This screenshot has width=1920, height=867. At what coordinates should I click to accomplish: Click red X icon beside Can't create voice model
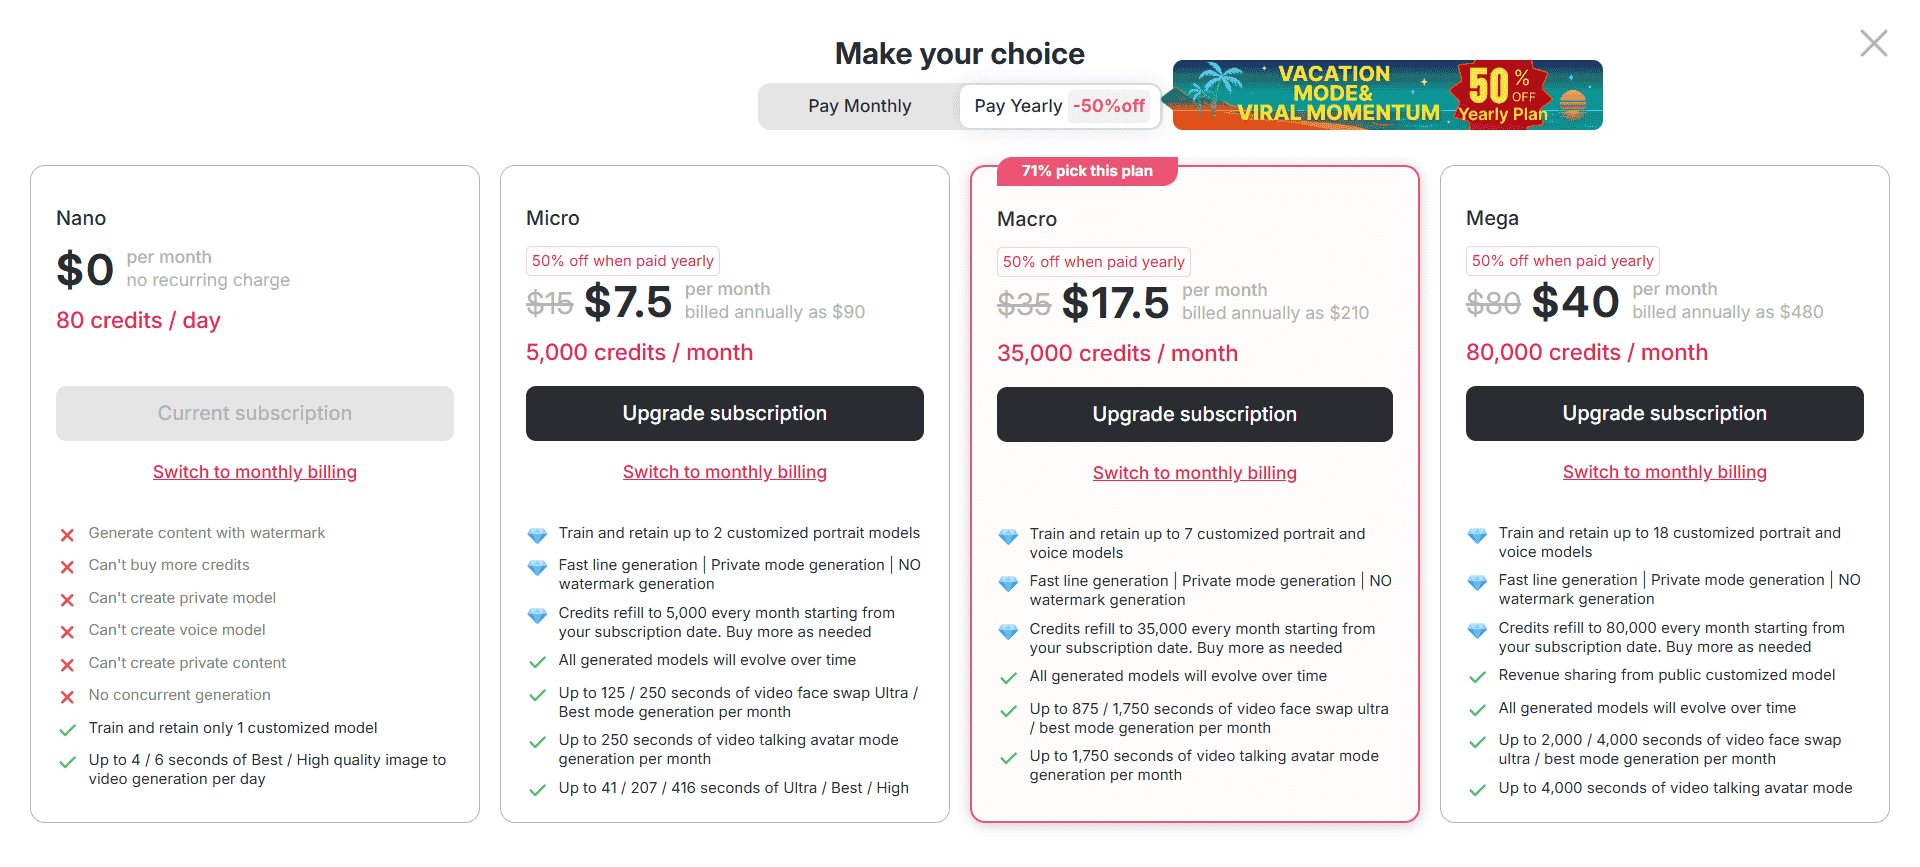pos(67,632)
